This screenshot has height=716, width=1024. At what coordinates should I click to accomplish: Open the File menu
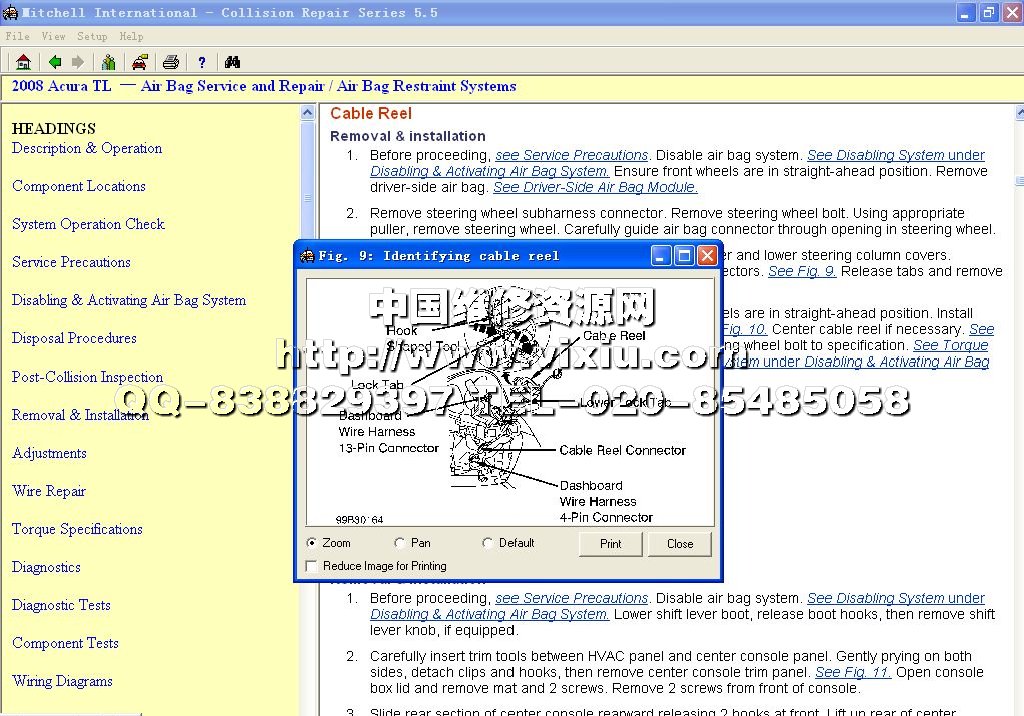pyautogui.click(x=17, y=36)
